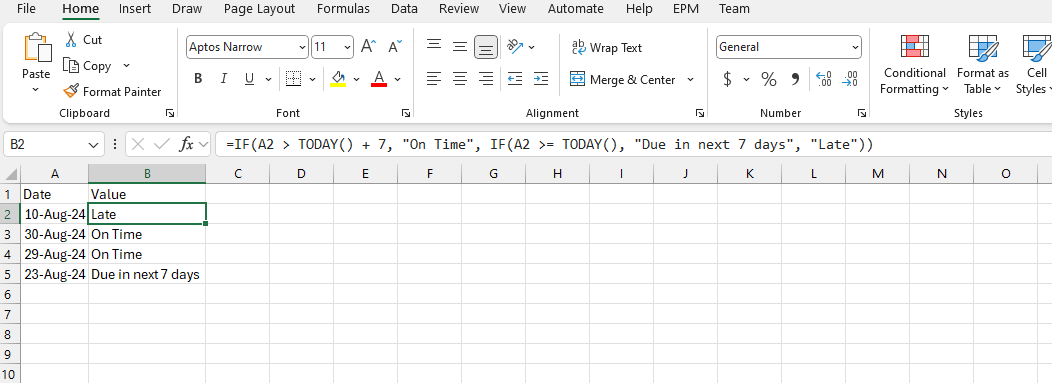This screenshot has height=383, width=1052.
Task: Expand the fill color palette arrow
Action: [356, 79]
